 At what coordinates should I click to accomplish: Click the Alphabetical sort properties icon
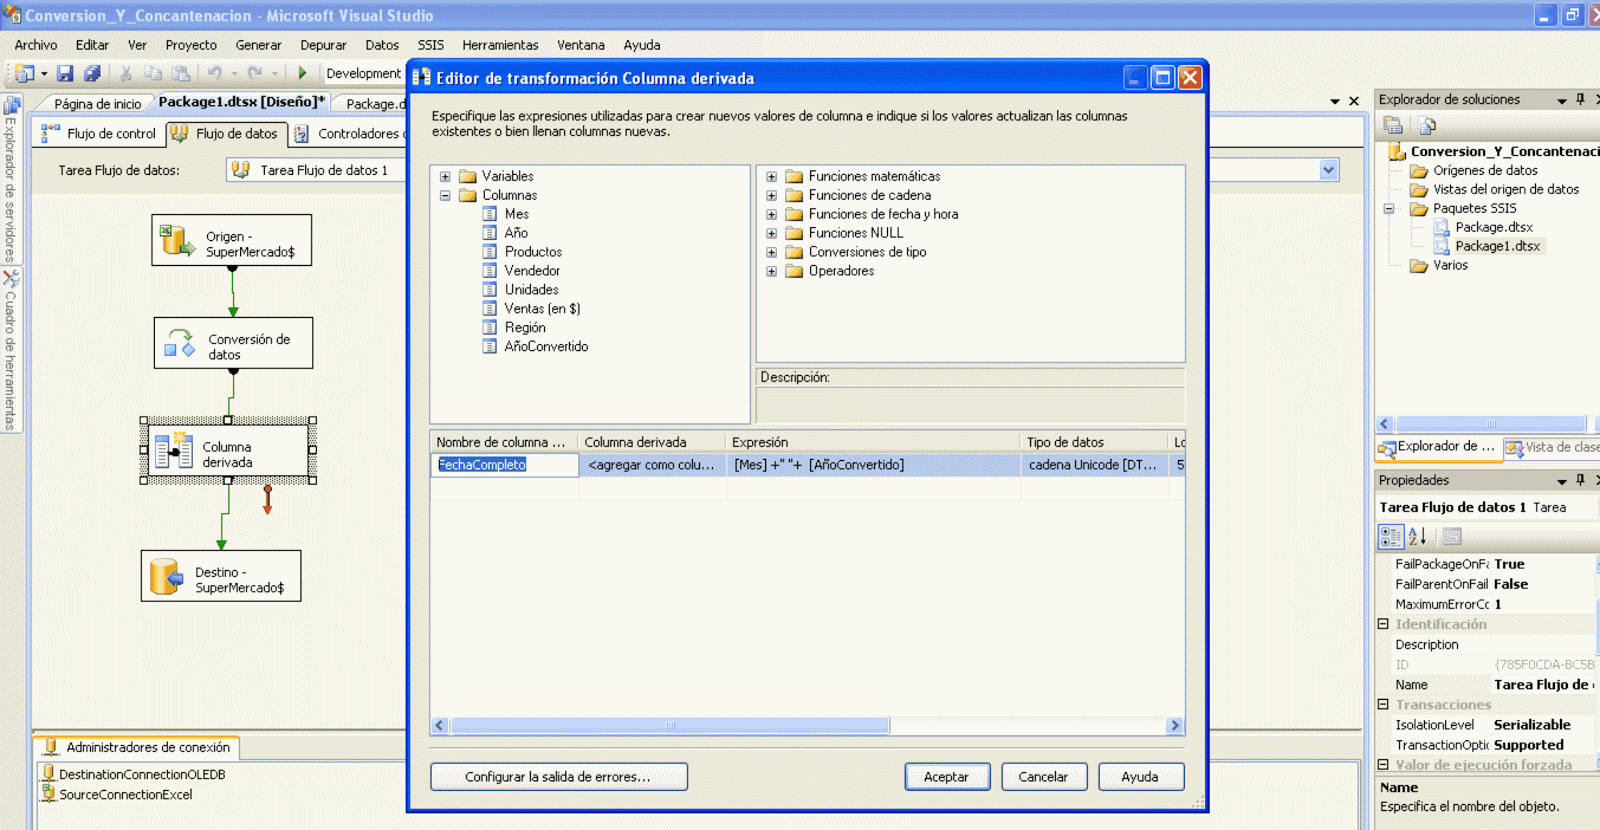click(x=1417, y=537)
